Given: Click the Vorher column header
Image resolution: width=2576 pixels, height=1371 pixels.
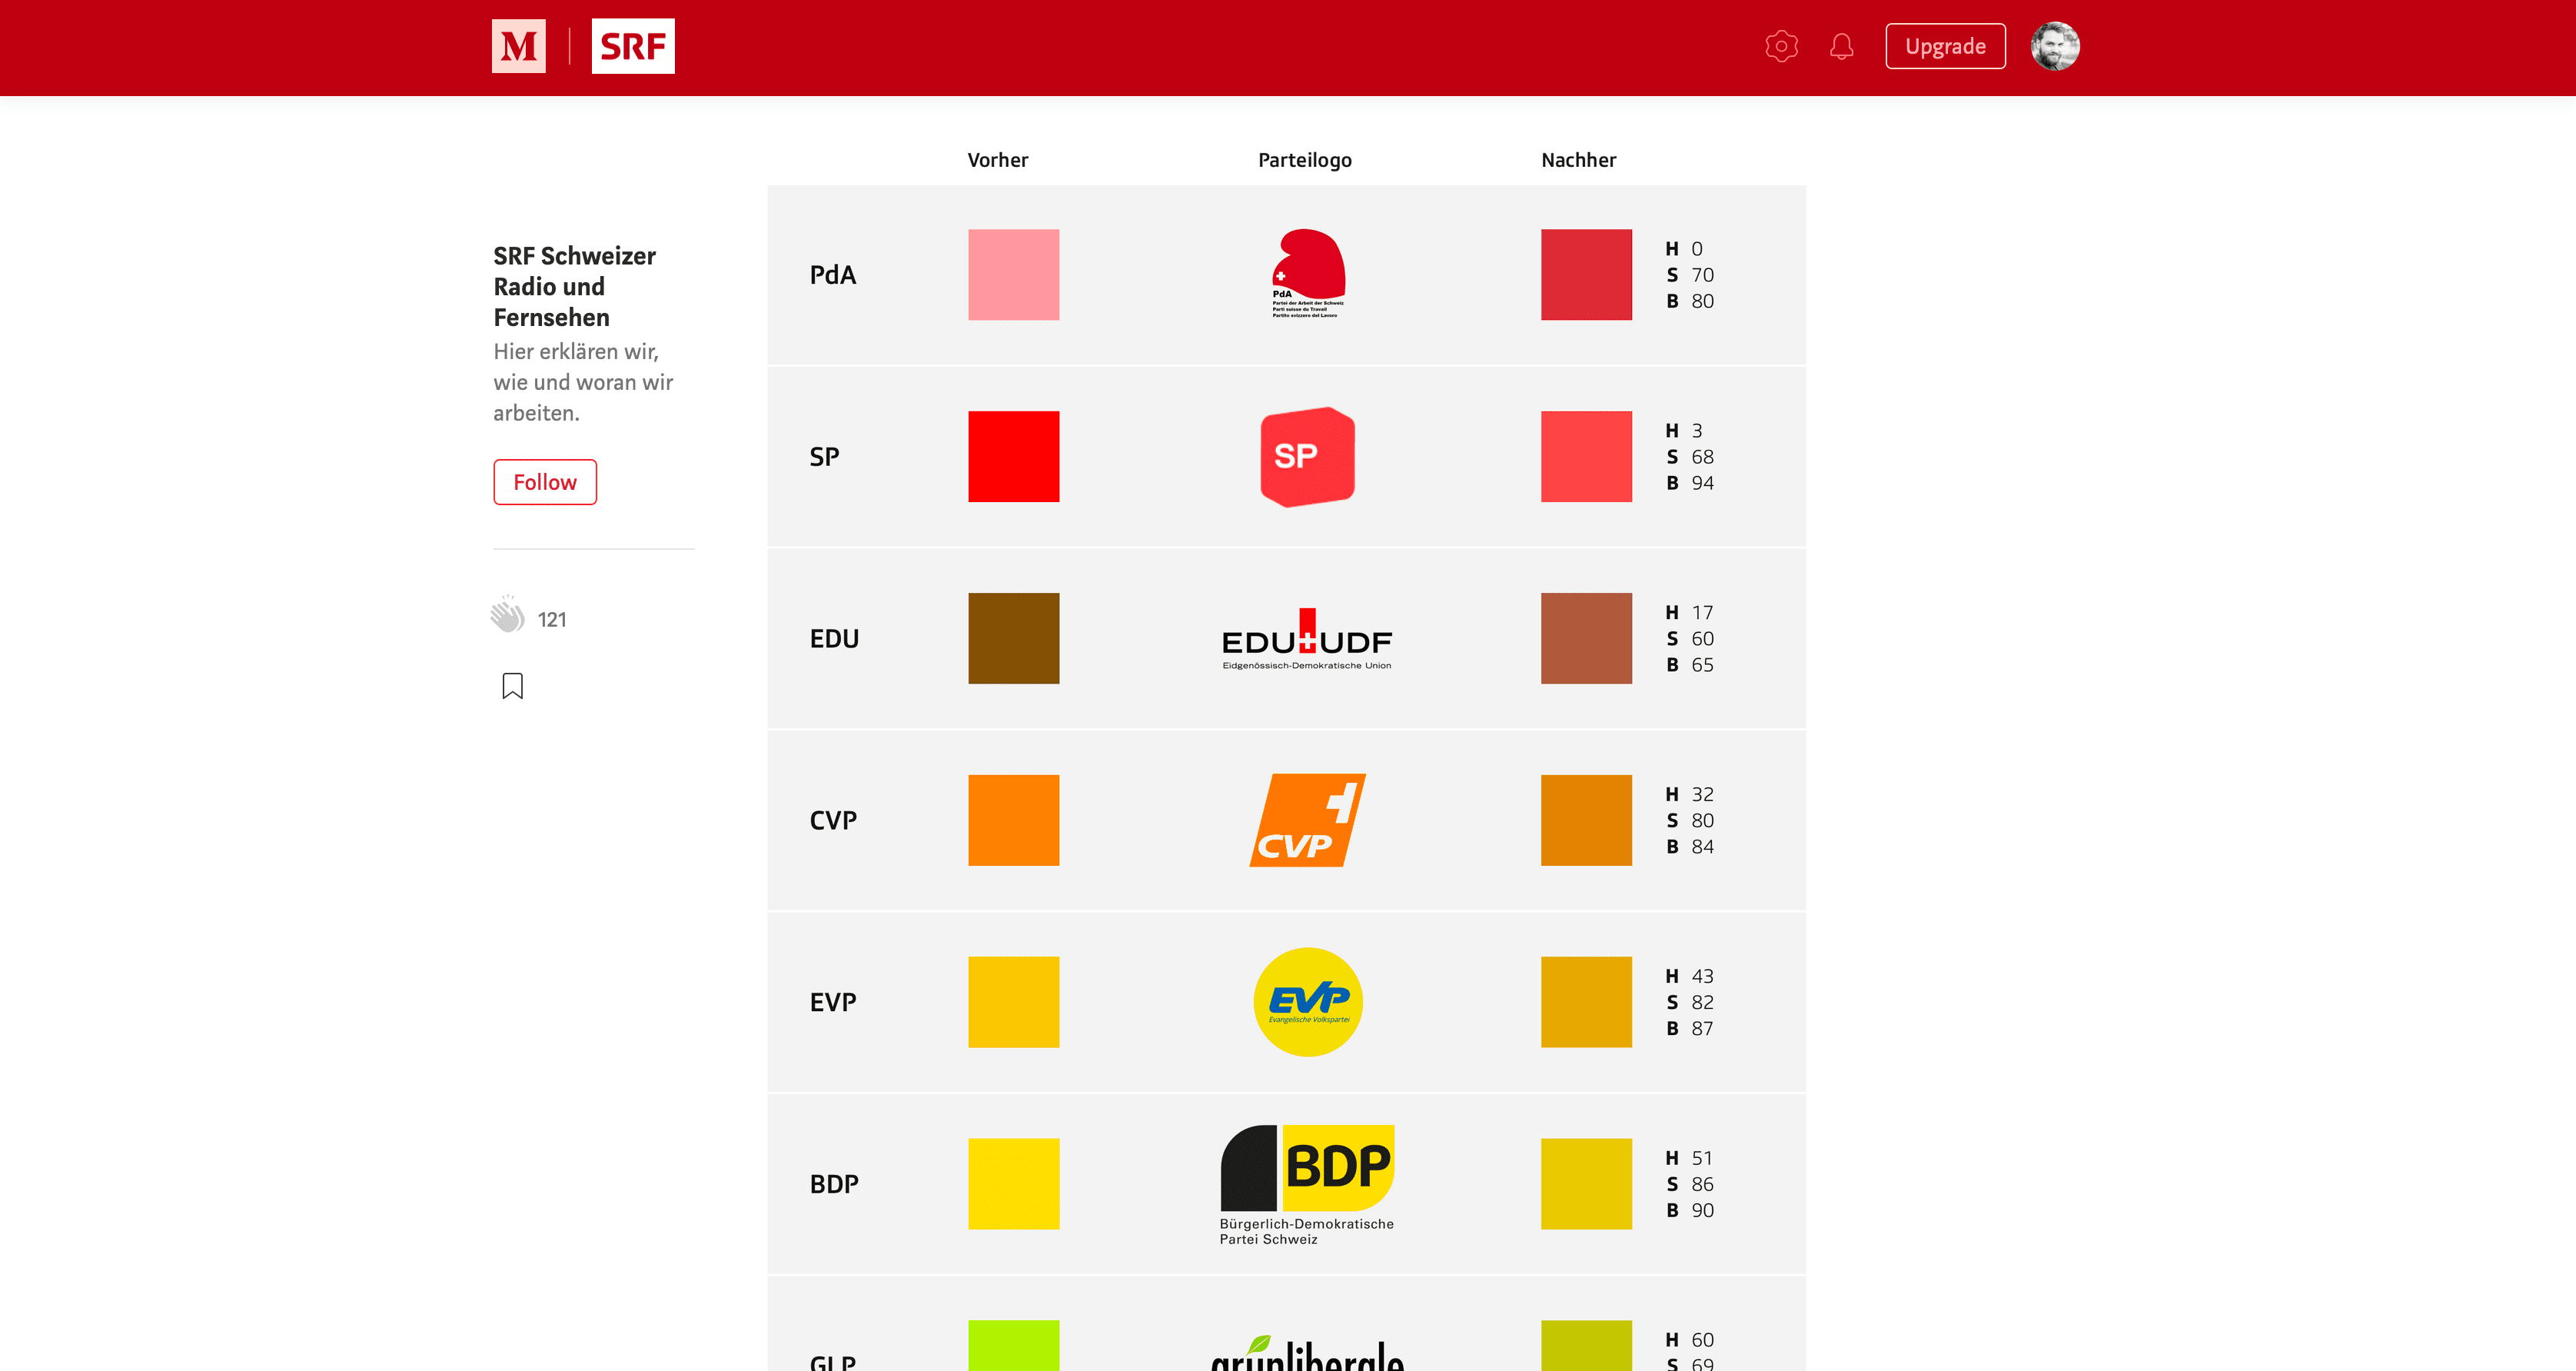Looking at the screenshot, I should click(x=997, y=160).
